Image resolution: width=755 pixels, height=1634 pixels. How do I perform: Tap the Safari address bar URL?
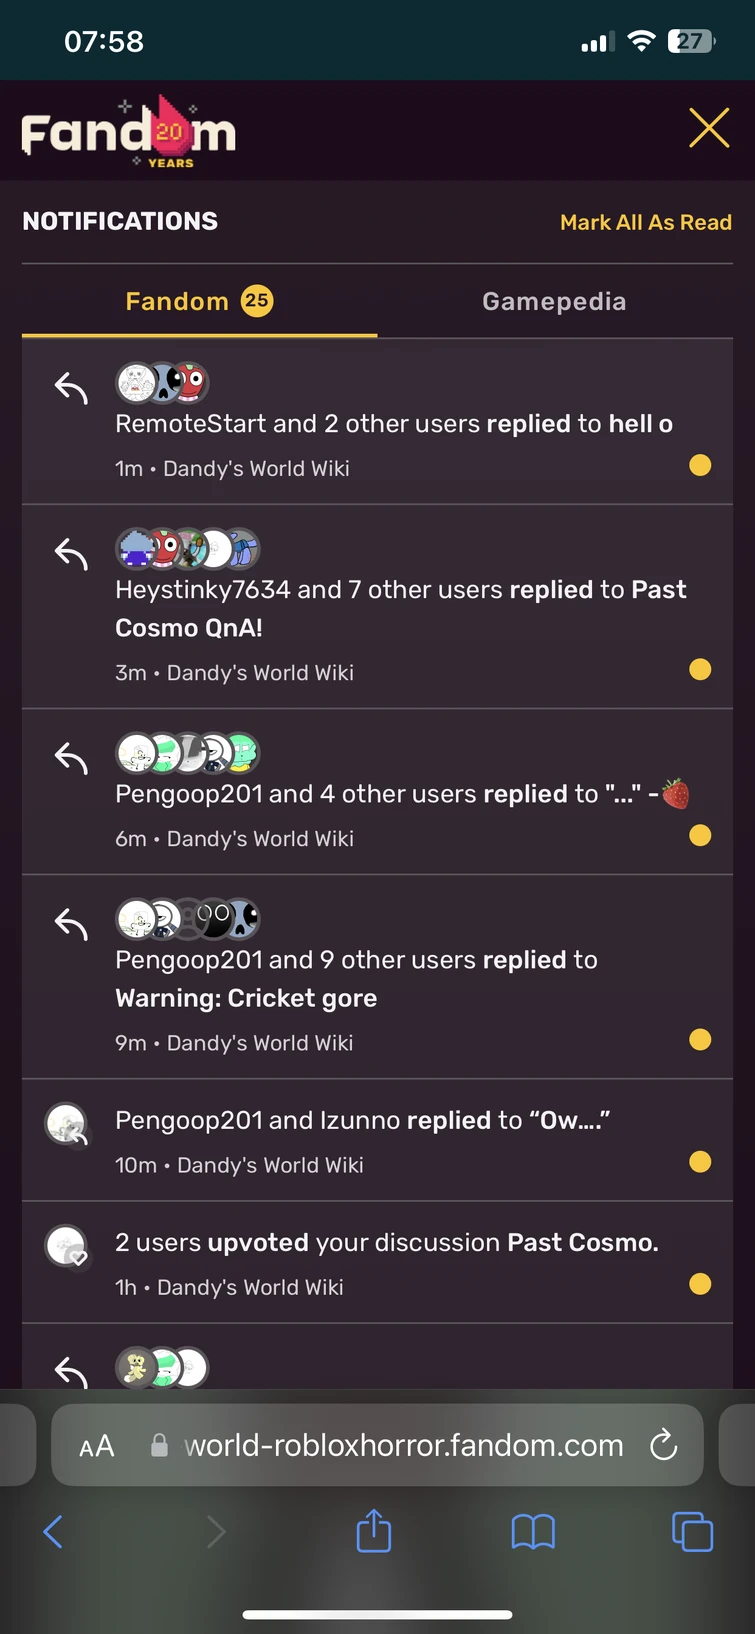tap(403, 1446)
